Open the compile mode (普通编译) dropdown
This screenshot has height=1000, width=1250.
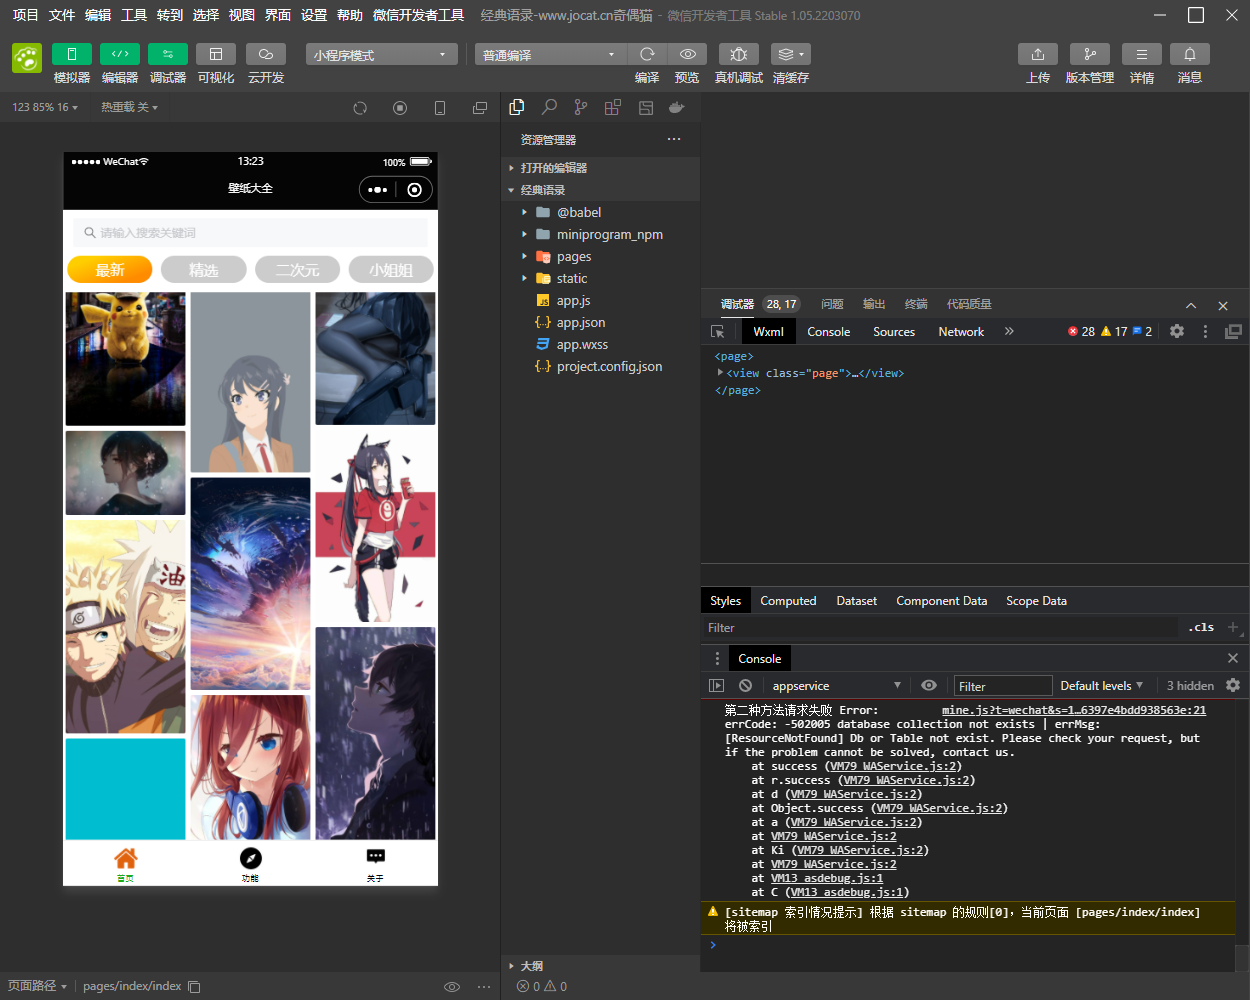(x=550, y=54)
